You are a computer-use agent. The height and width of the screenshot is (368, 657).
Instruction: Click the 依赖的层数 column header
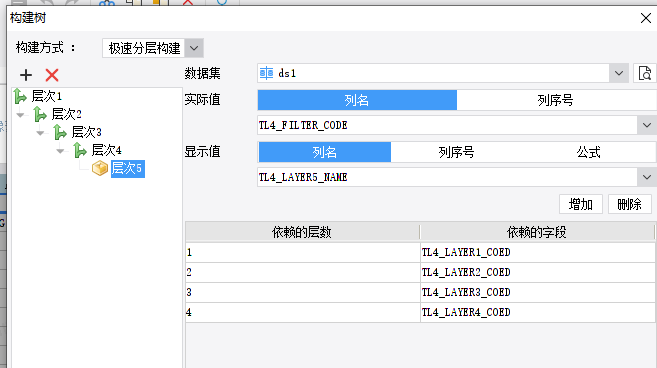pyautogui.click(x=302, y=232)
